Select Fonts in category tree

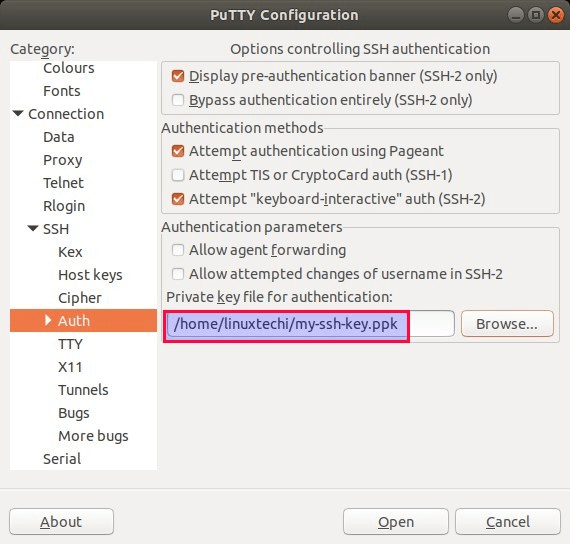[x=62, y=91]
